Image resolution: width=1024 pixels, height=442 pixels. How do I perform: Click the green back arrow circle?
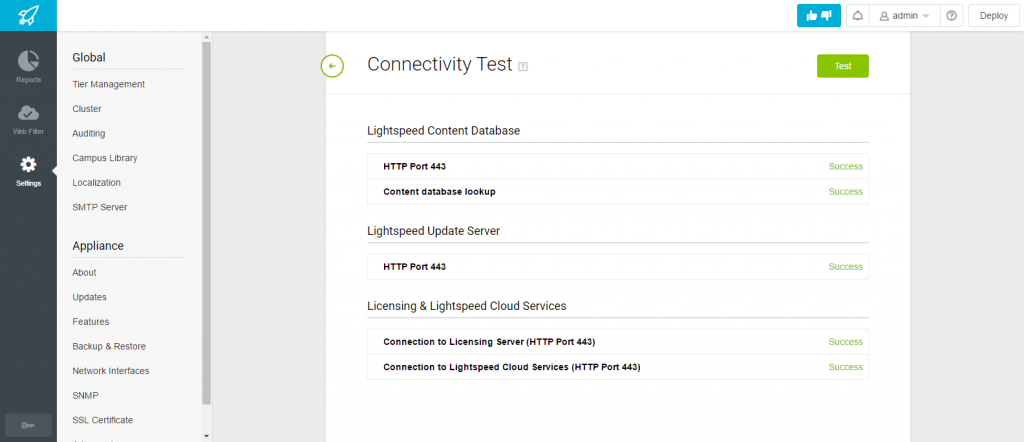pyautogui.click(x=332, y=66)
